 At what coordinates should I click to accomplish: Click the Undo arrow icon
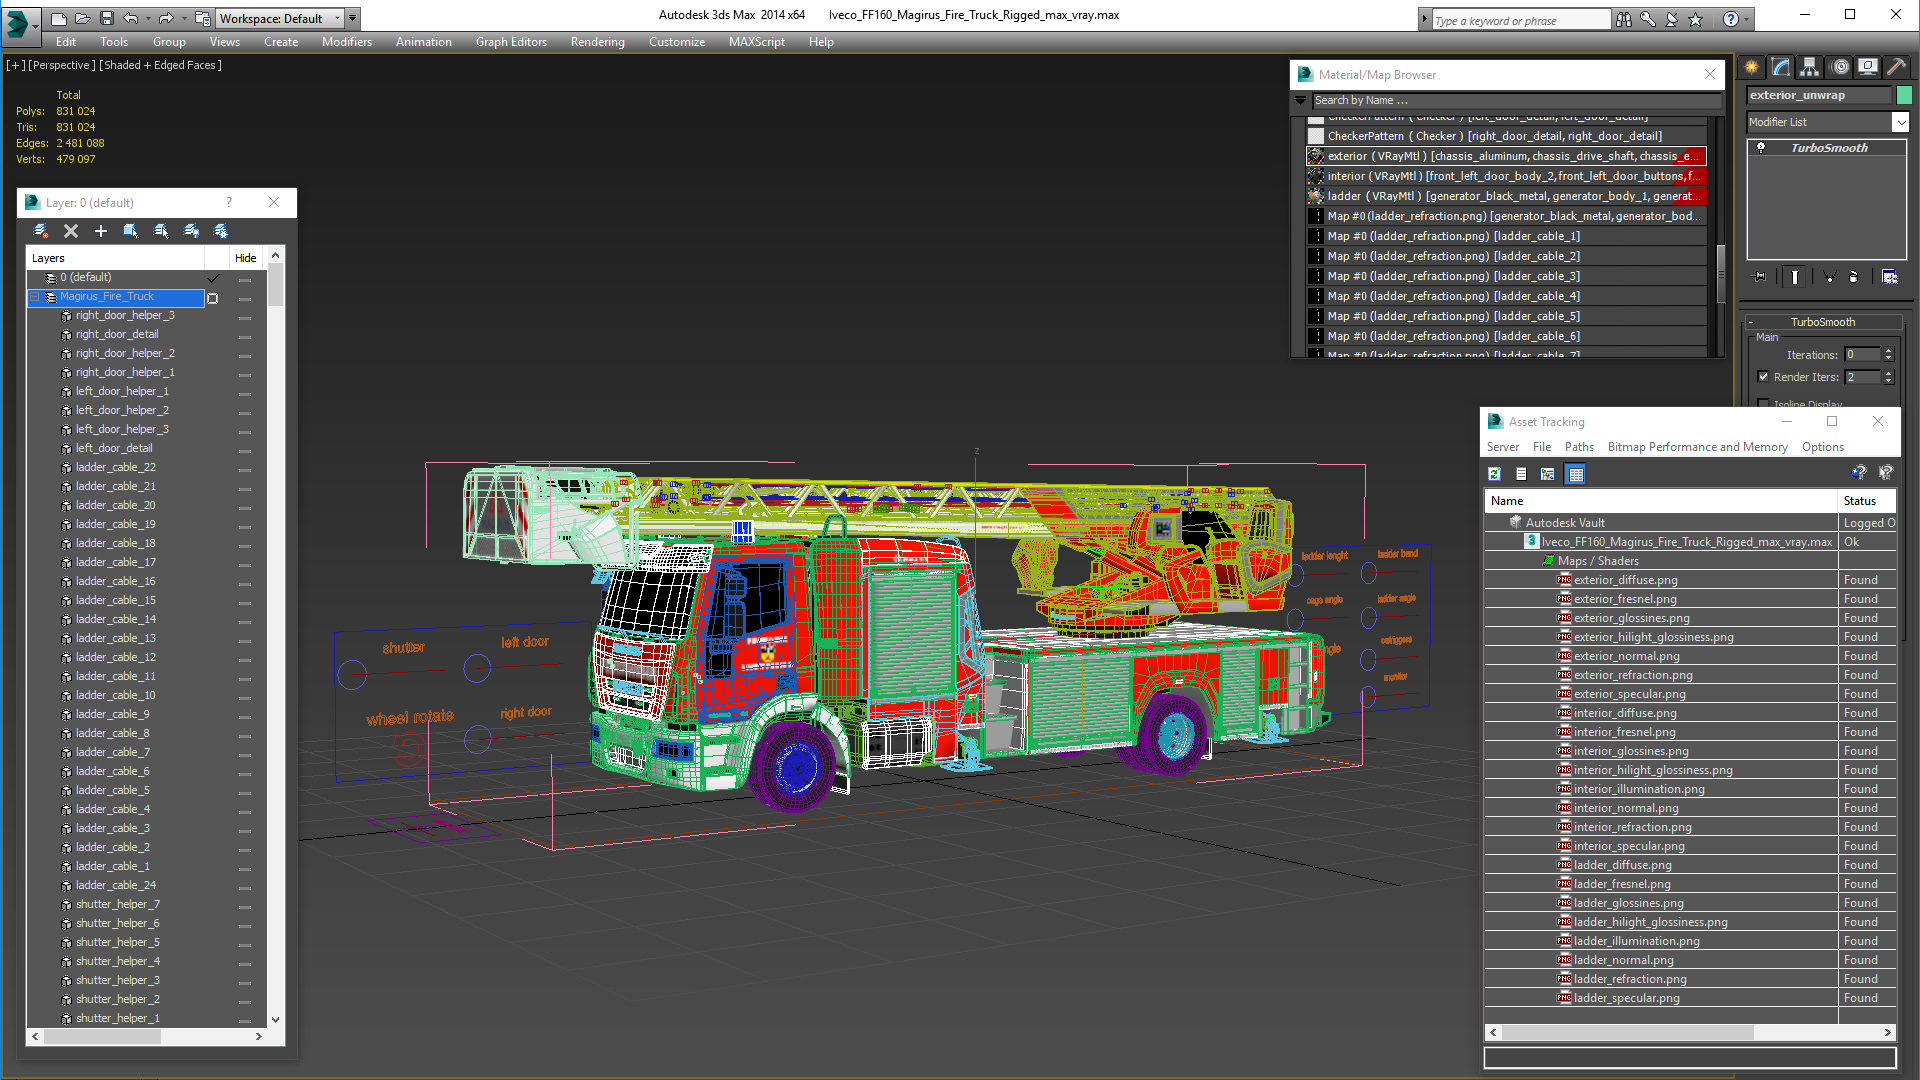(131, 18)
